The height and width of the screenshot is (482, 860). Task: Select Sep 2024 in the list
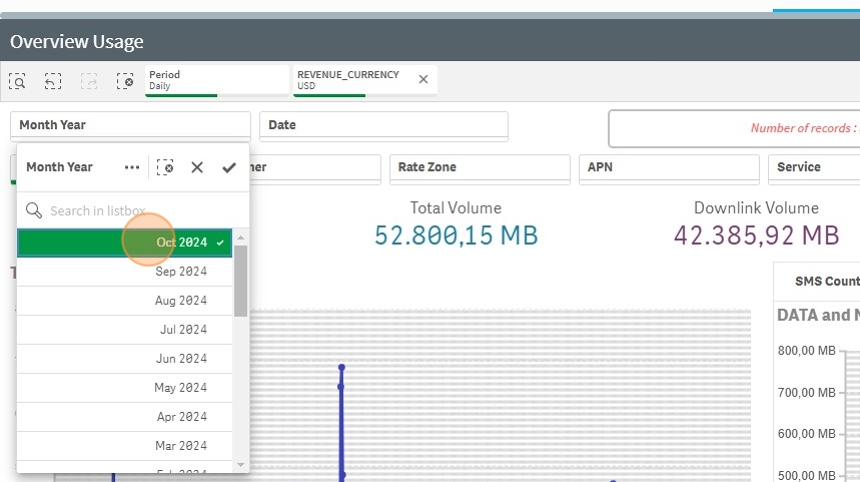pyautogui.click(x=125, y=271)
